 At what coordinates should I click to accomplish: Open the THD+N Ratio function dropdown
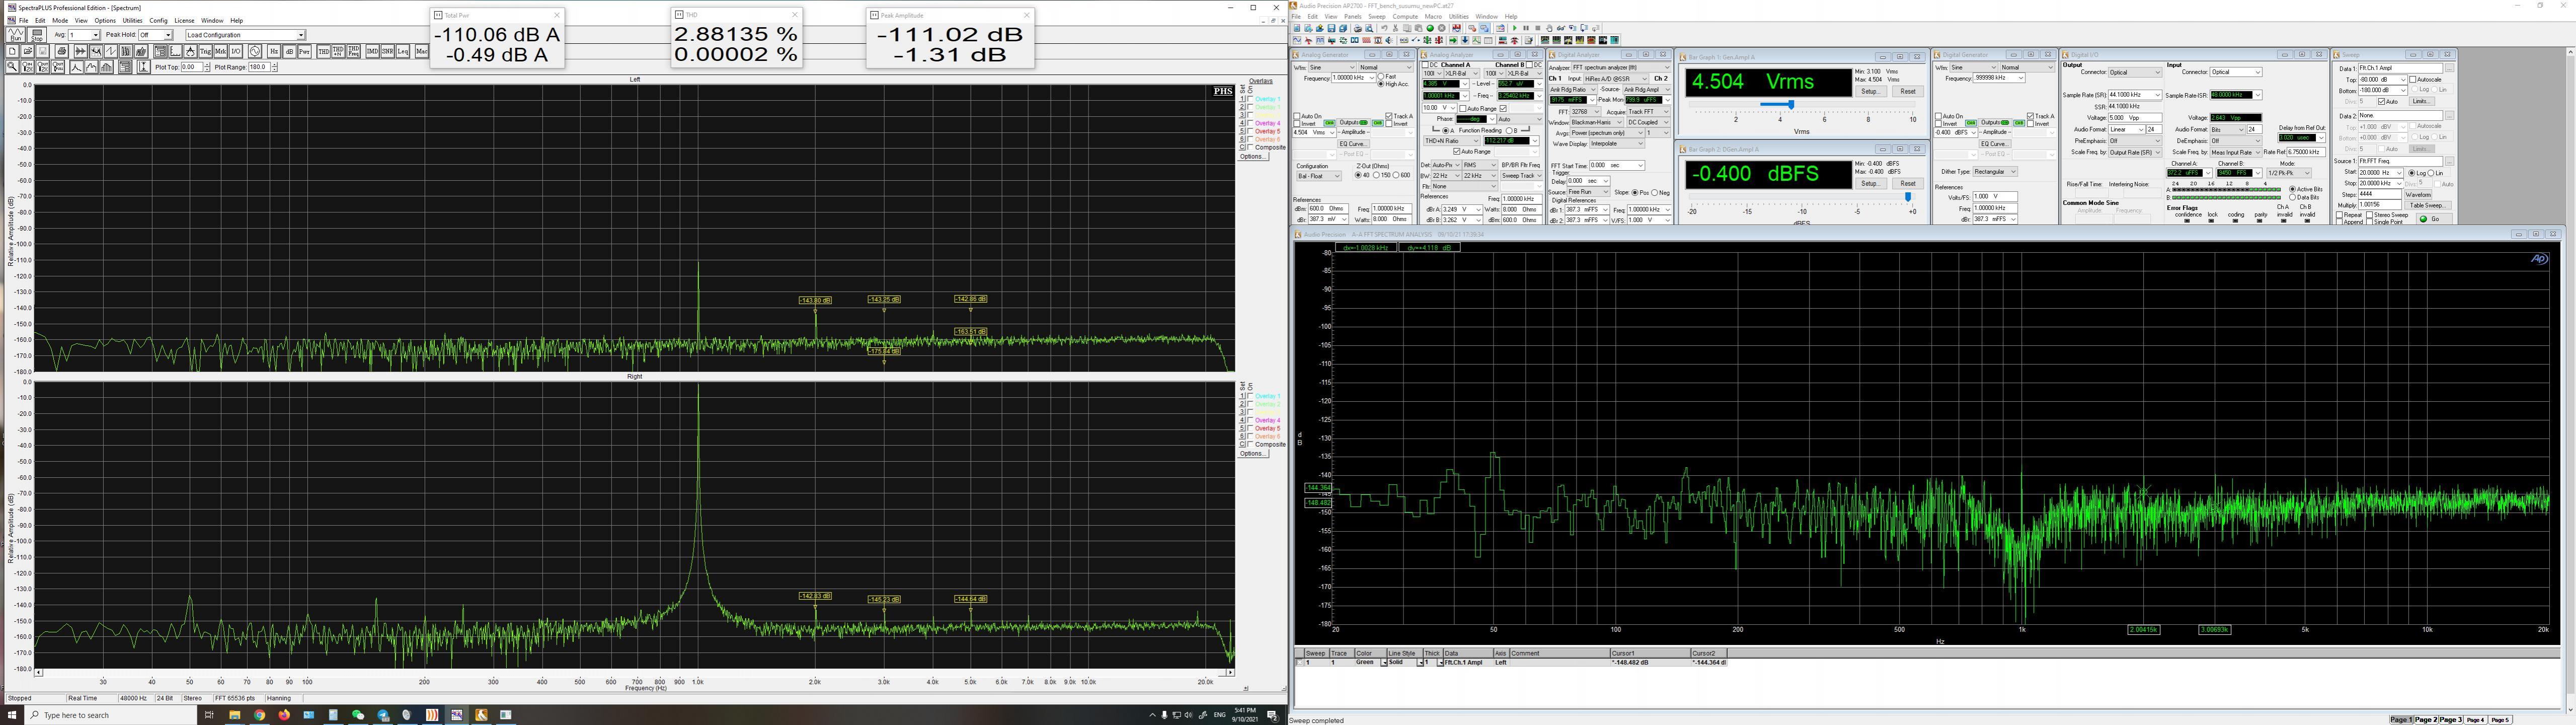tap(1452, 141)
